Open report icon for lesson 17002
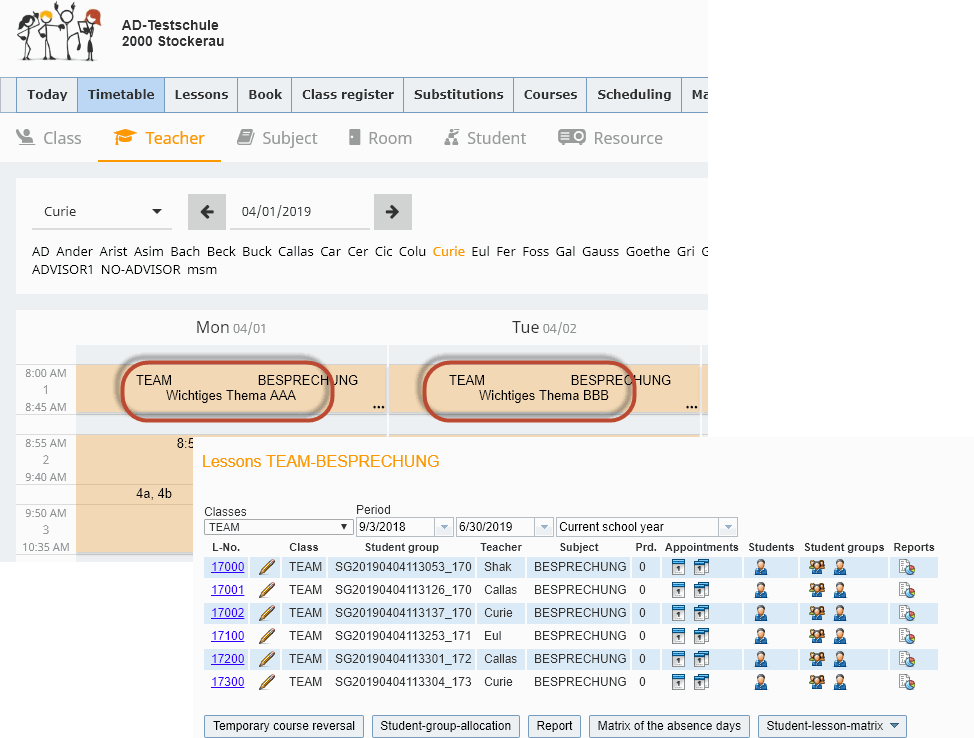This screenshot has width=974, height=738. (x=907, y=613)
